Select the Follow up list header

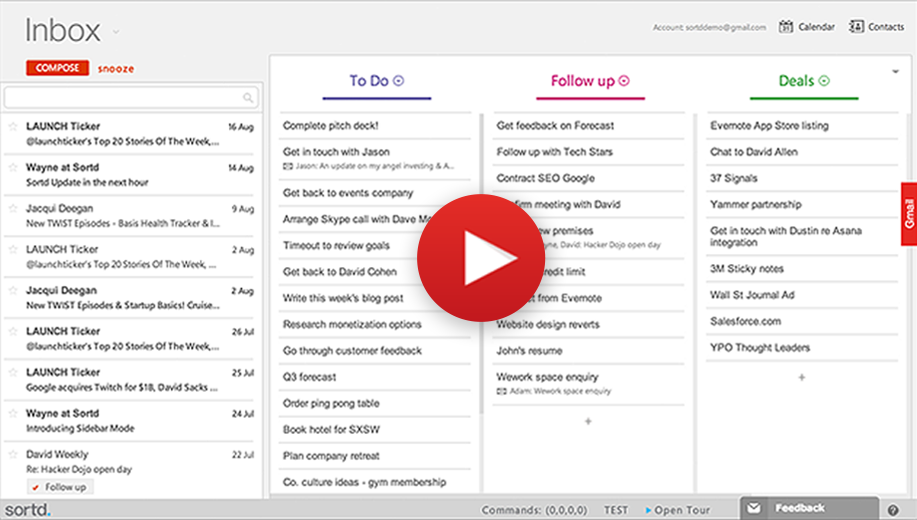pyautogui.click(x=583, y=81)
